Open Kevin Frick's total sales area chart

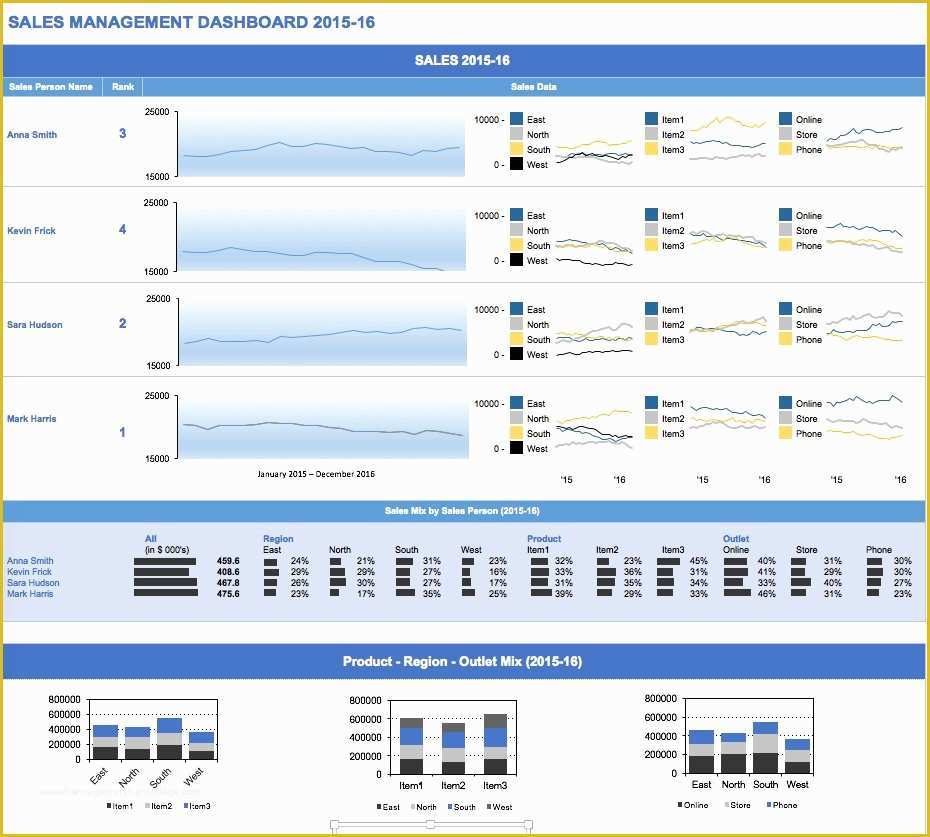321,237
